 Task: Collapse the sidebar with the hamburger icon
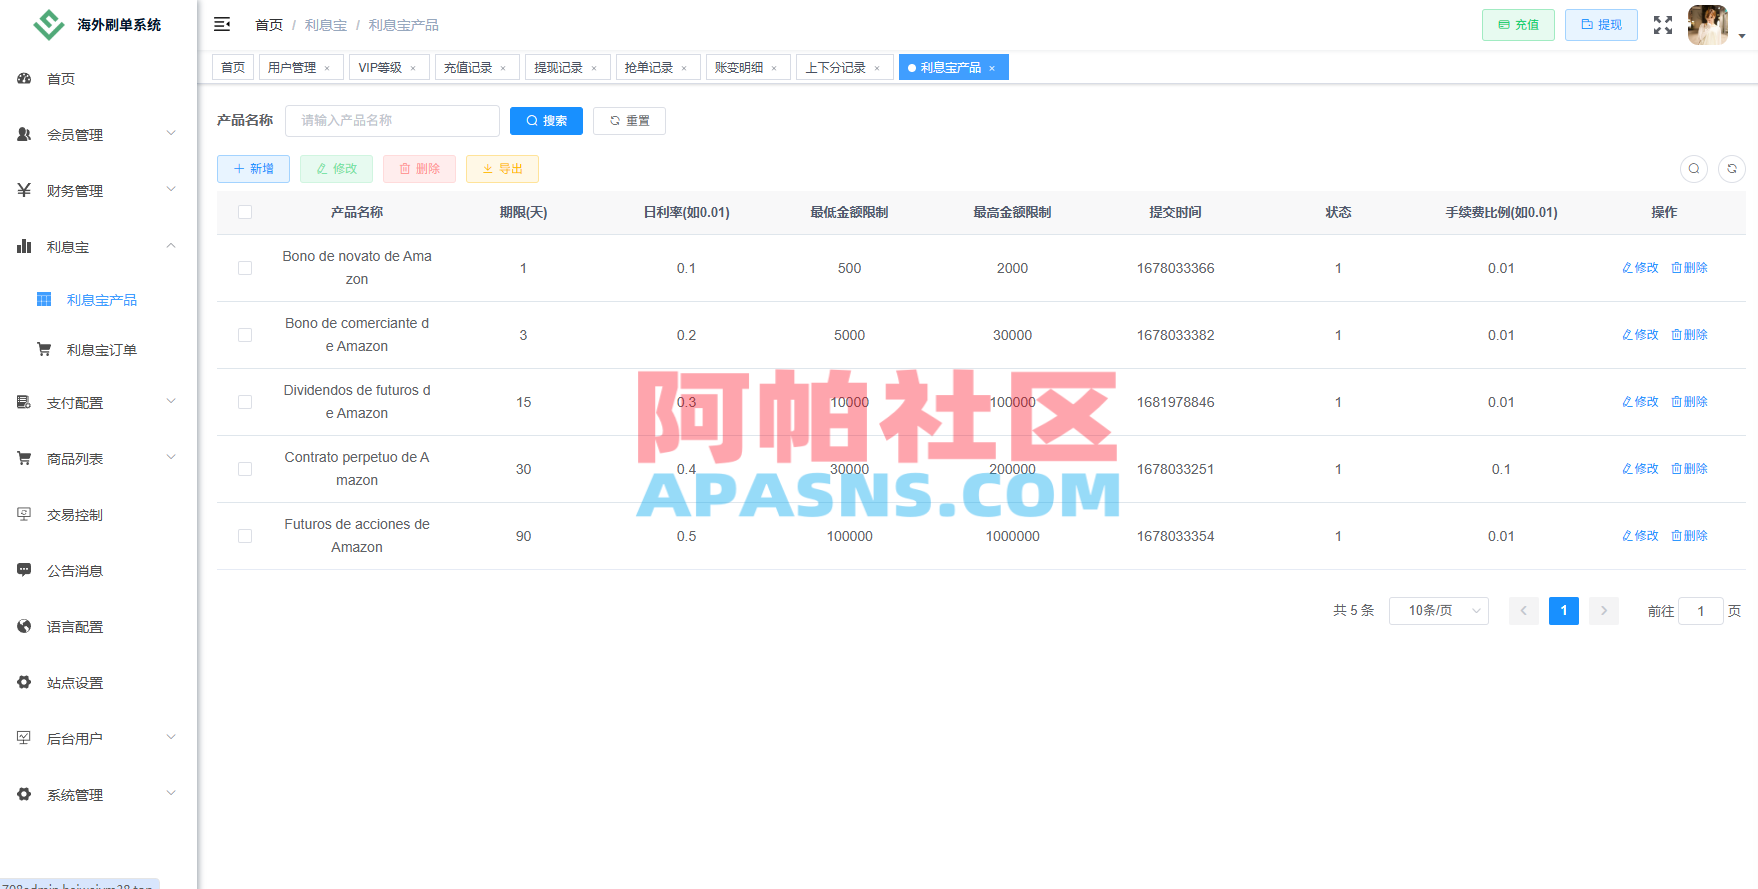(x=222, y=24)
